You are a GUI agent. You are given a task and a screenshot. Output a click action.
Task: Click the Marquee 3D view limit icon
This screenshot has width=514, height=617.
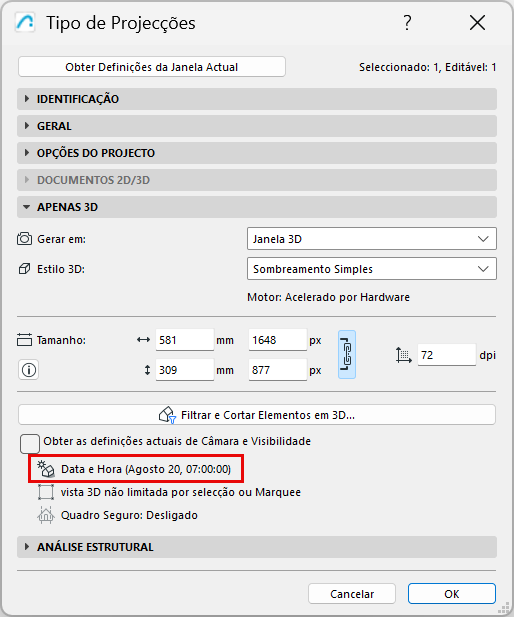[46, 492]
